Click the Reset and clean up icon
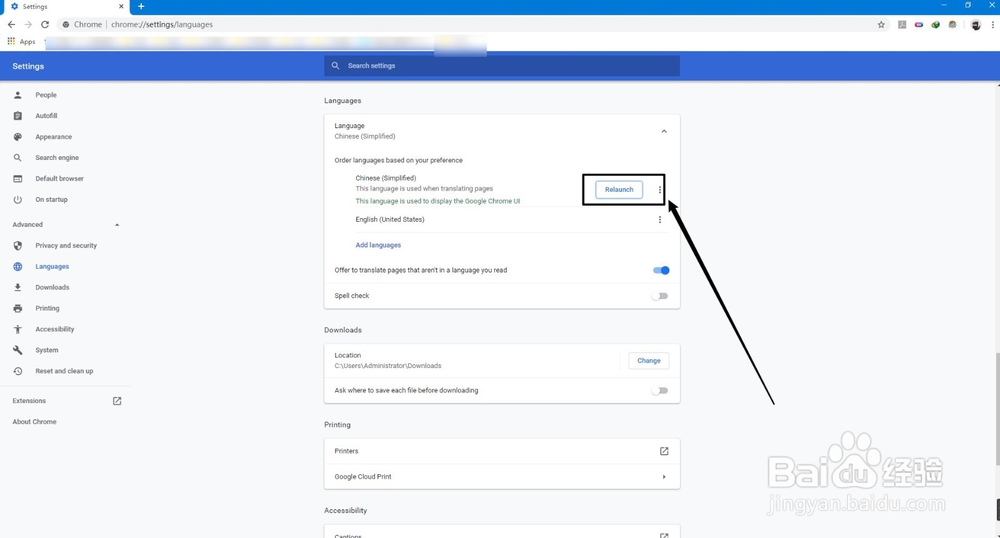The height and width of the screenshot is (538, 1000). pos(18,371)
